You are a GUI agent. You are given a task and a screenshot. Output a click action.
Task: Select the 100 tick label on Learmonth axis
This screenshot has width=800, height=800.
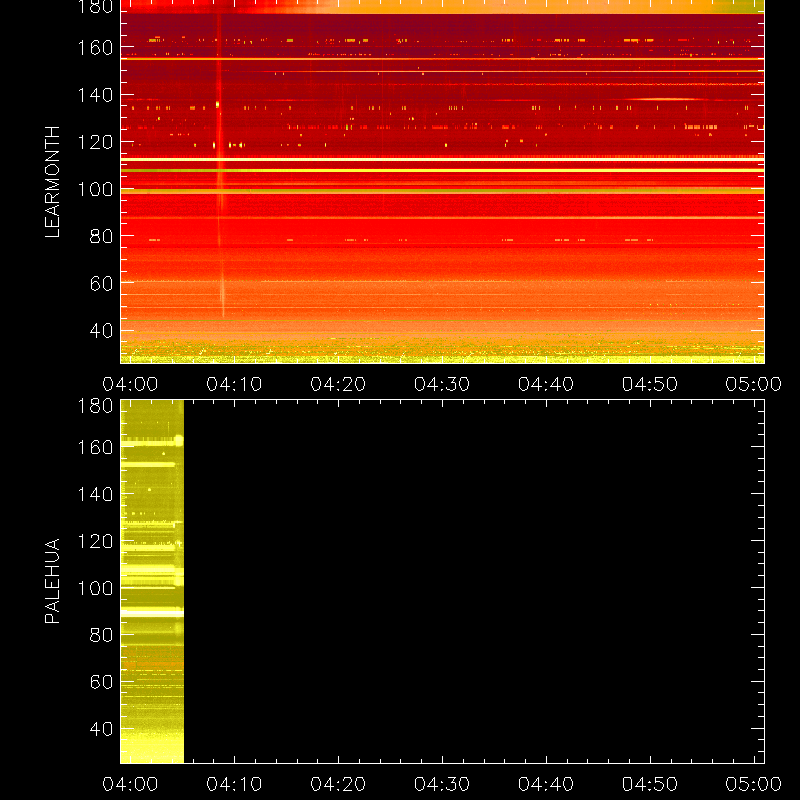pos(95,189)
